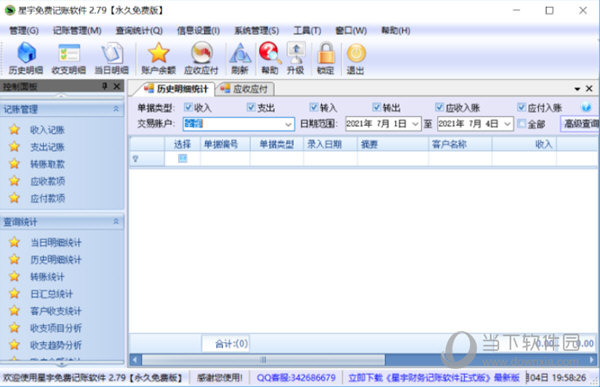
Task: Click the 高级查询 button
Action: (x=580, y=124)
